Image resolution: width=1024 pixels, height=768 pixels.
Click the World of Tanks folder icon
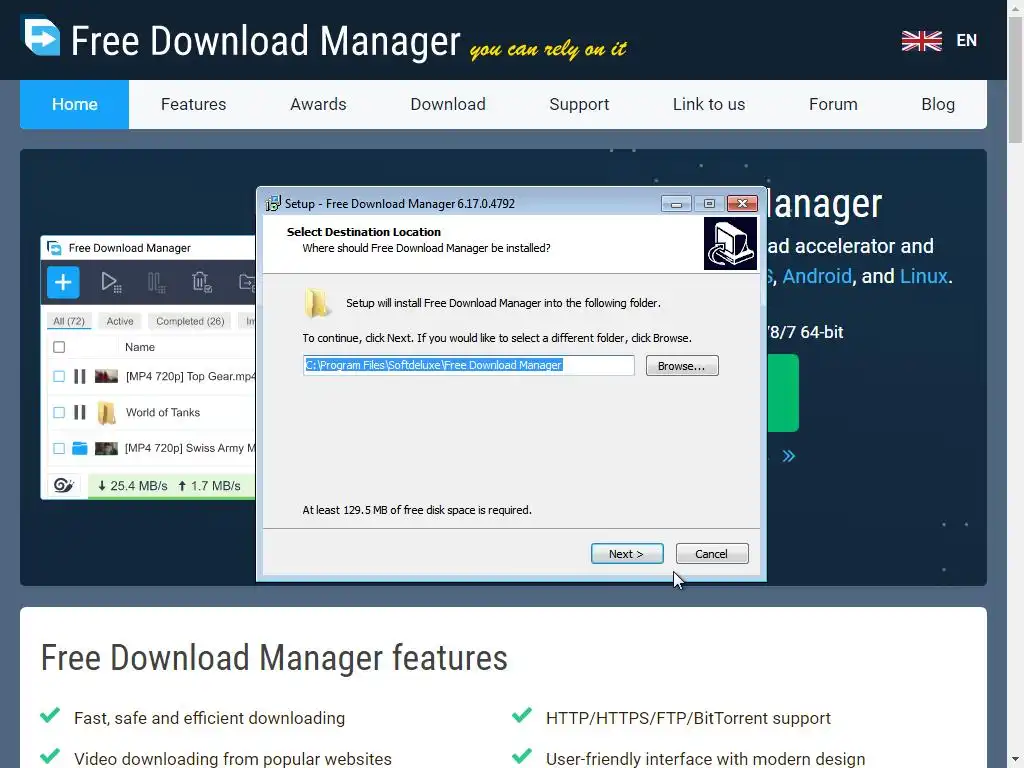click(x=106, y=413)
